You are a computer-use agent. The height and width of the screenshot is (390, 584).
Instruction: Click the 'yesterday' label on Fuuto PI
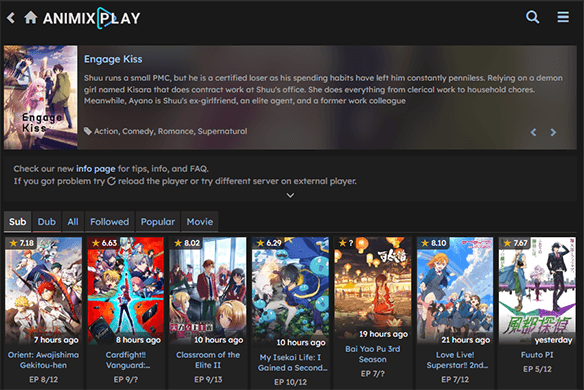point(553,340)
